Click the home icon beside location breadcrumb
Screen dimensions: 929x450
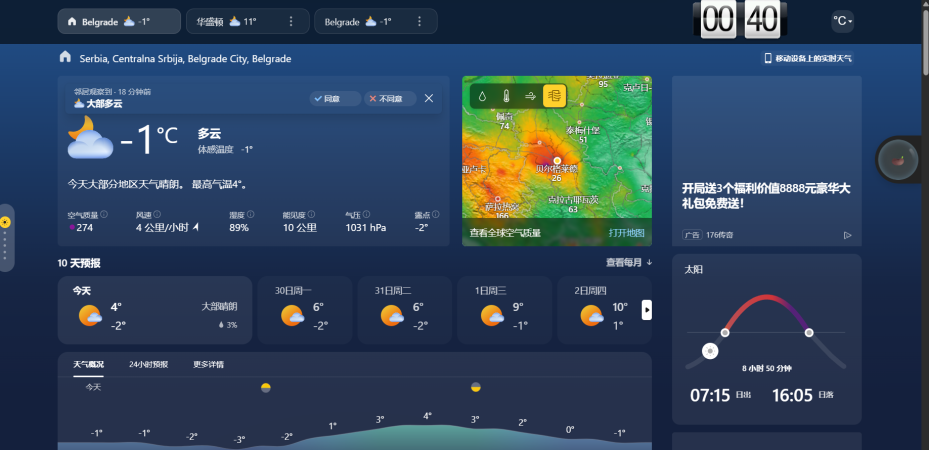pos(65,58)
